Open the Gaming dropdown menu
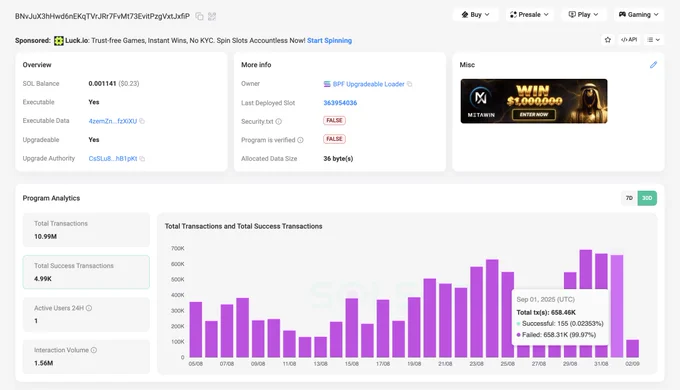The image size is (680, 390). [x=638, y=15]
